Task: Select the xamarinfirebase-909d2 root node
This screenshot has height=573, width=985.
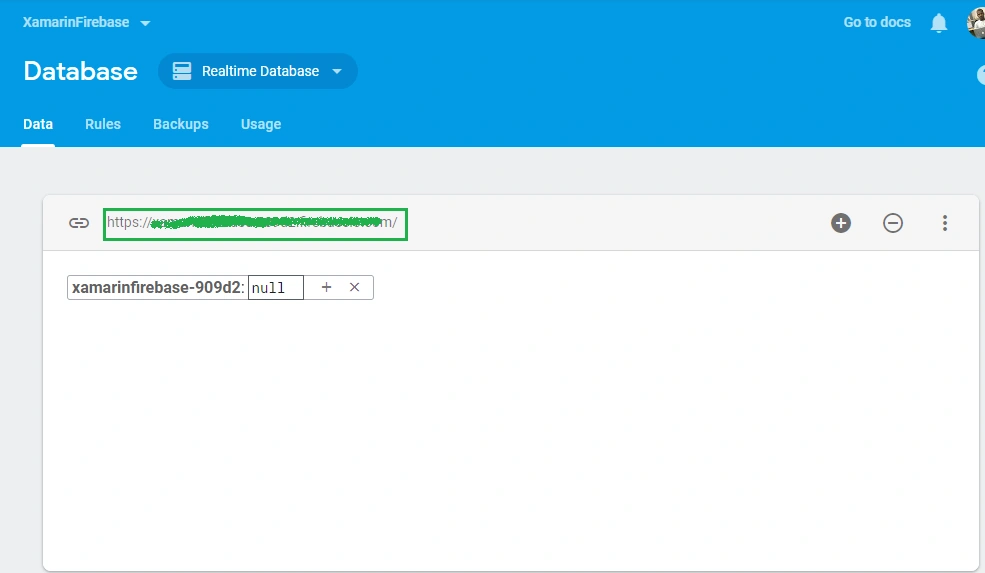Action: [156, 288]
